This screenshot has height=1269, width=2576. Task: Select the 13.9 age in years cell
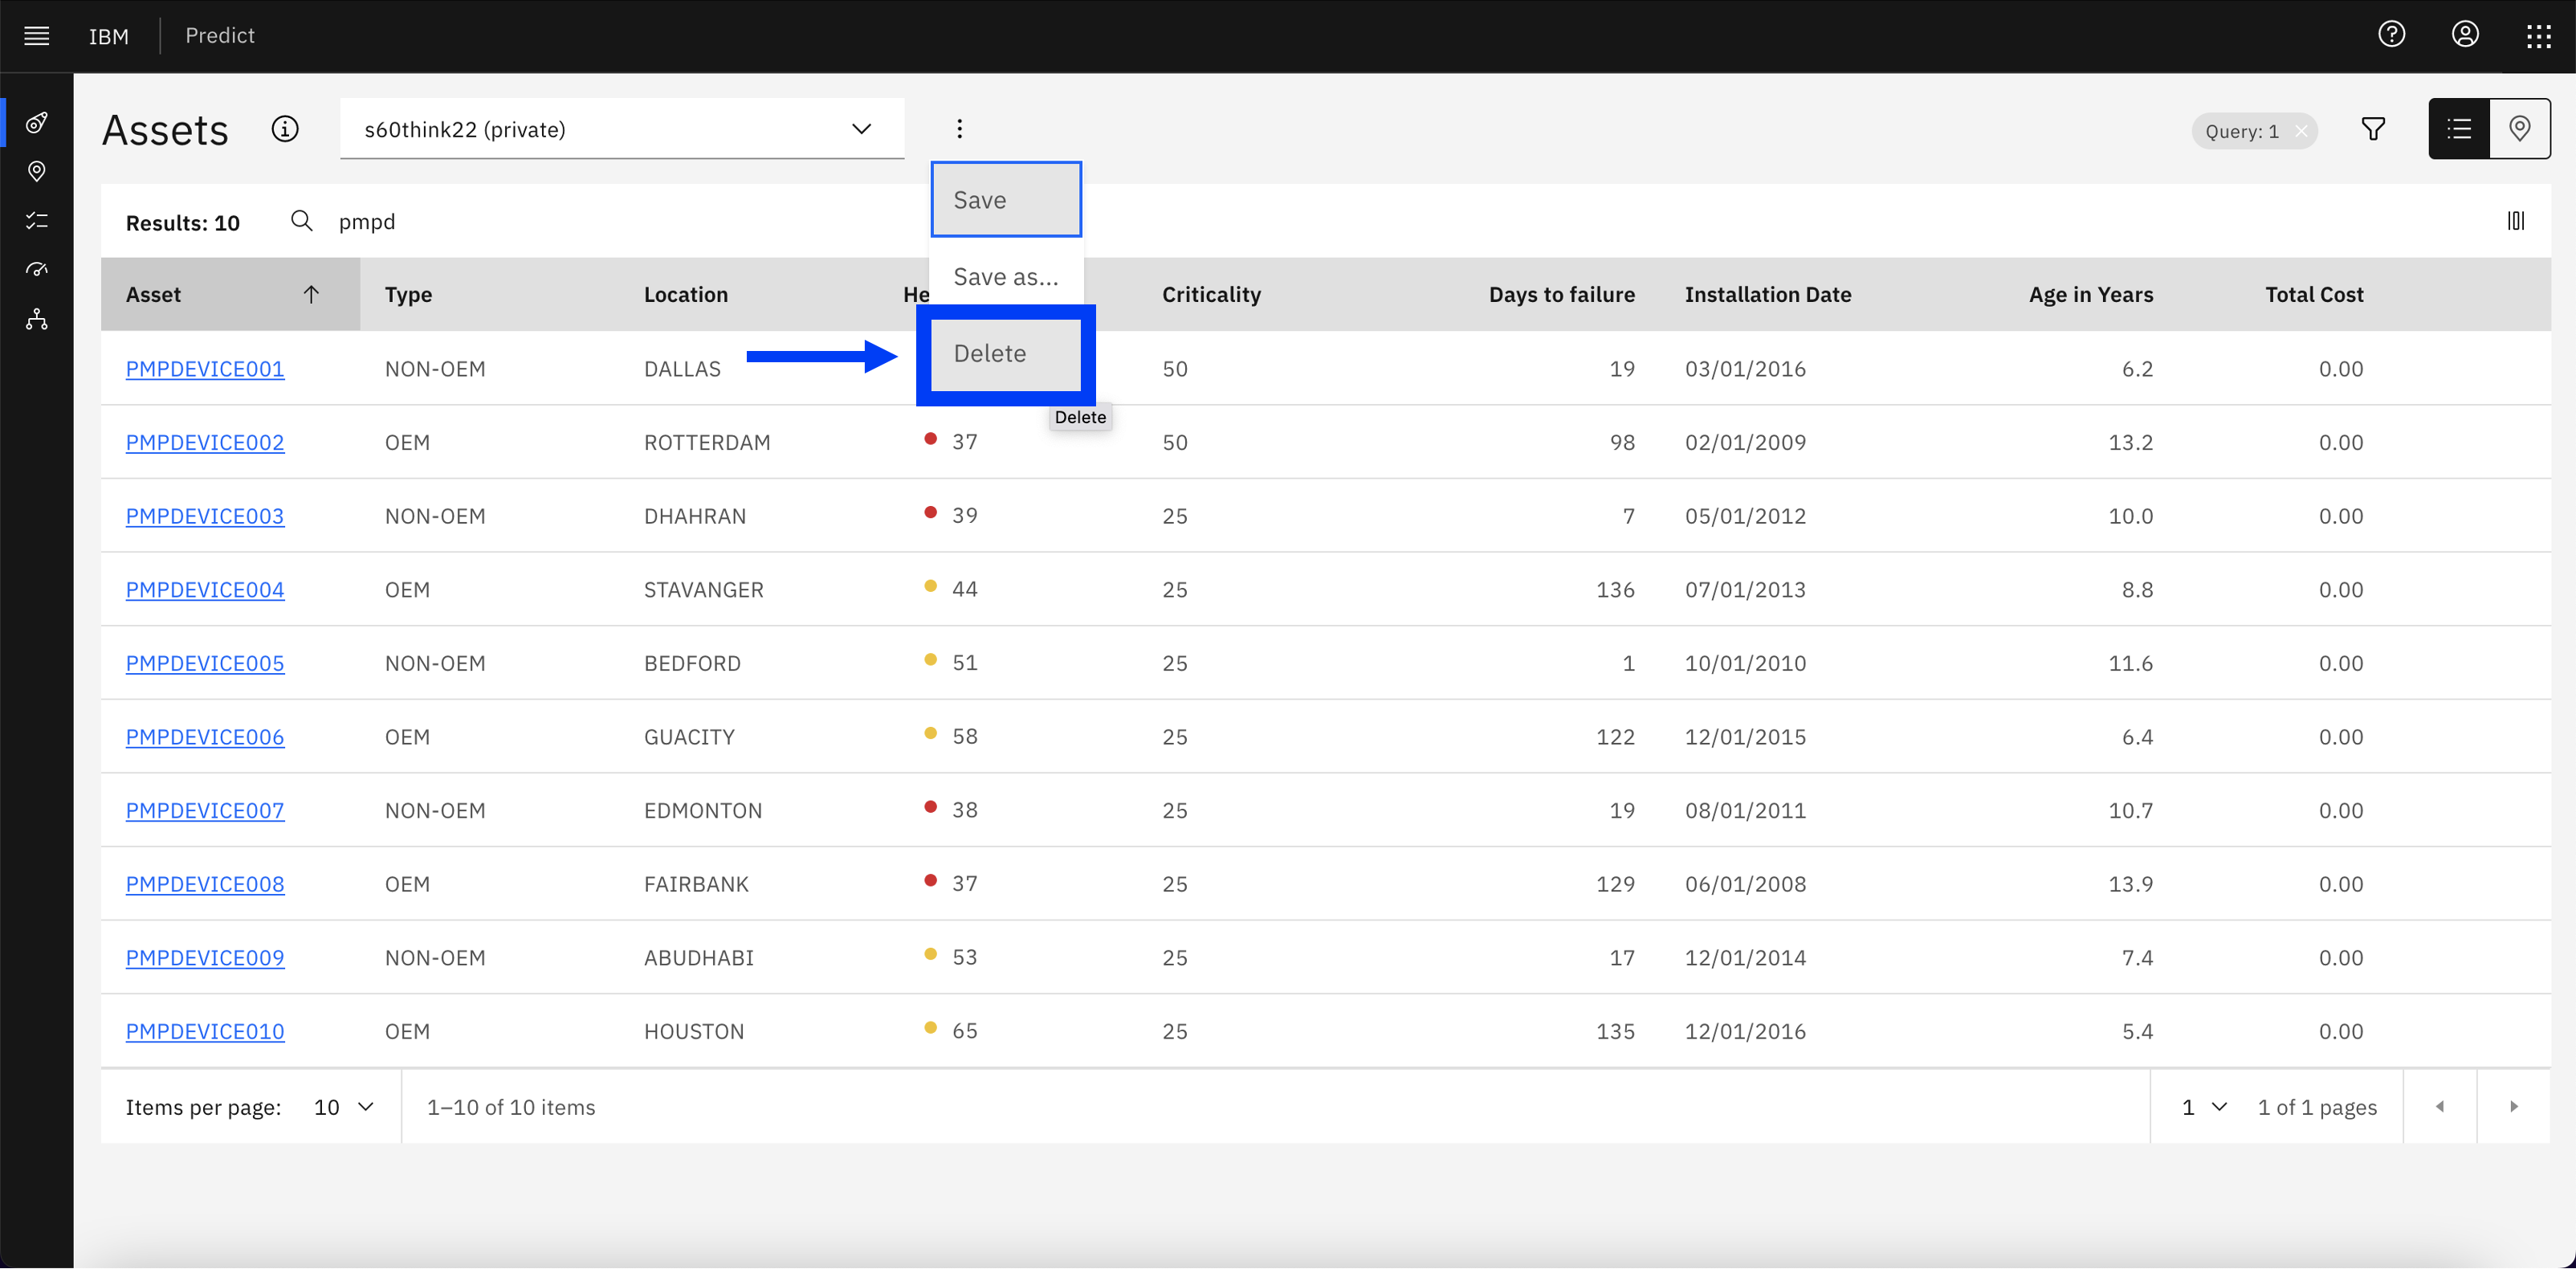[2131, 884]
